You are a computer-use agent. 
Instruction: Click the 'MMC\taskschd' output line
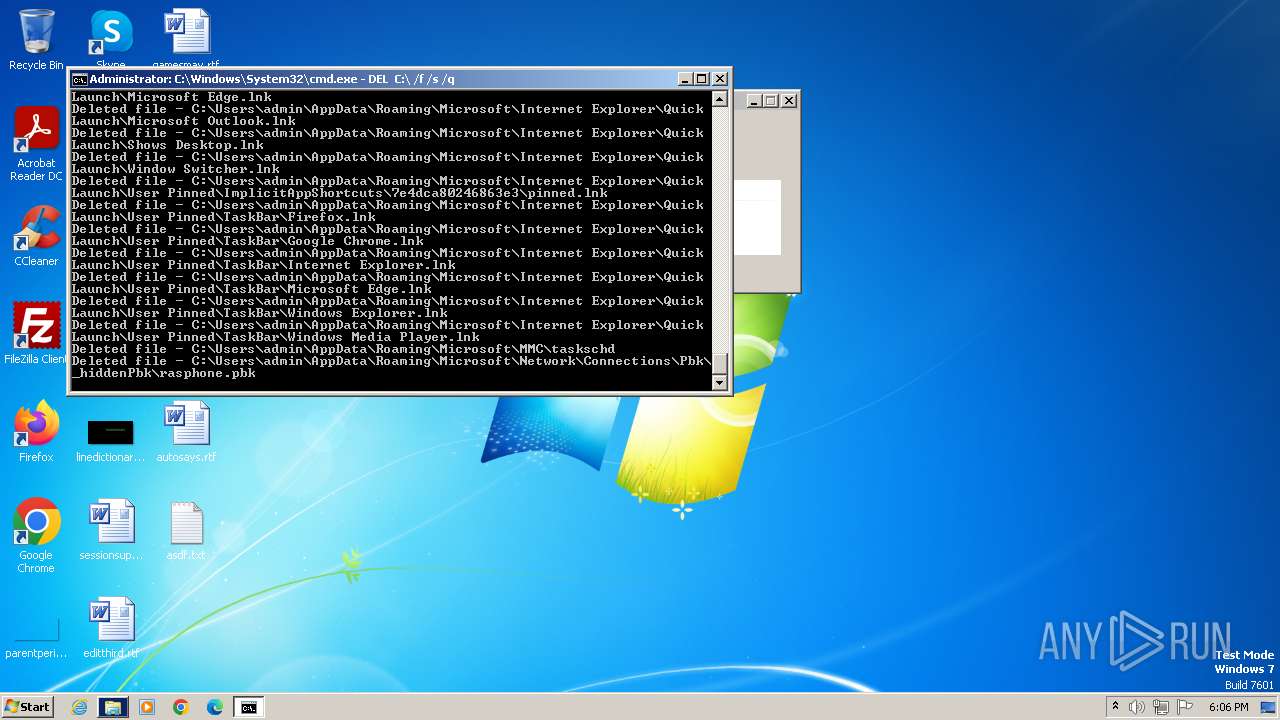(344, 349)
